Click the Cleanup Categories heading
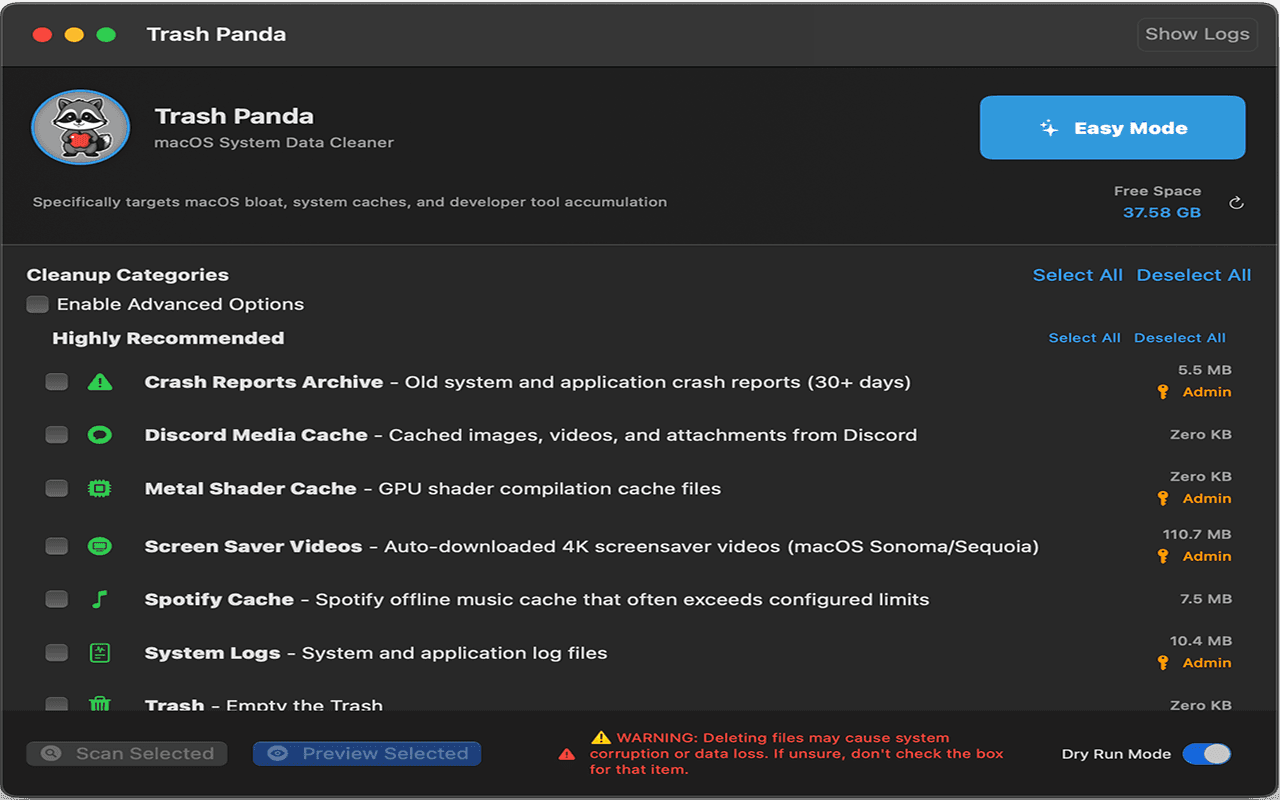Image resolution: width=1280 pixels, height=800 pixels. coord(128,275)
